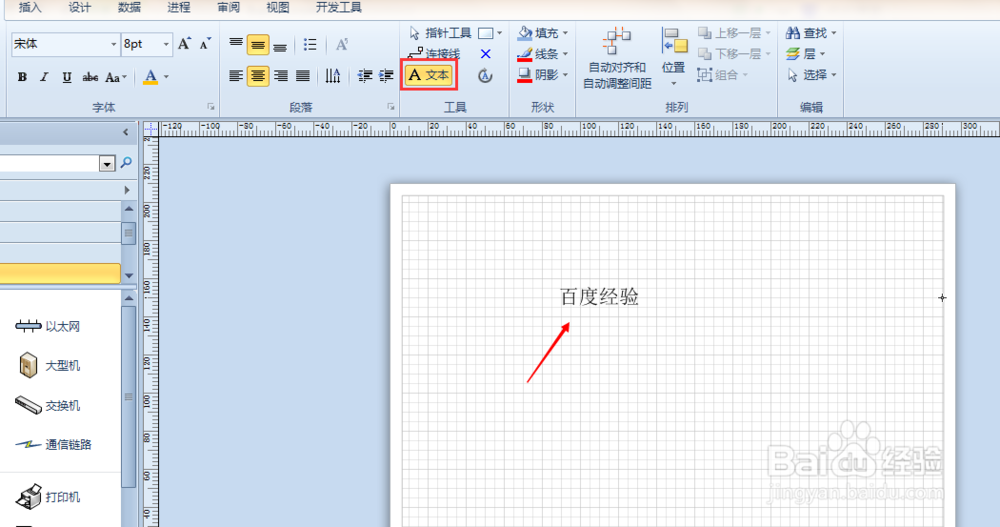Select Switch 交换机 shape
This screenshot has height=527, width=1000.
tap(48, 405)
